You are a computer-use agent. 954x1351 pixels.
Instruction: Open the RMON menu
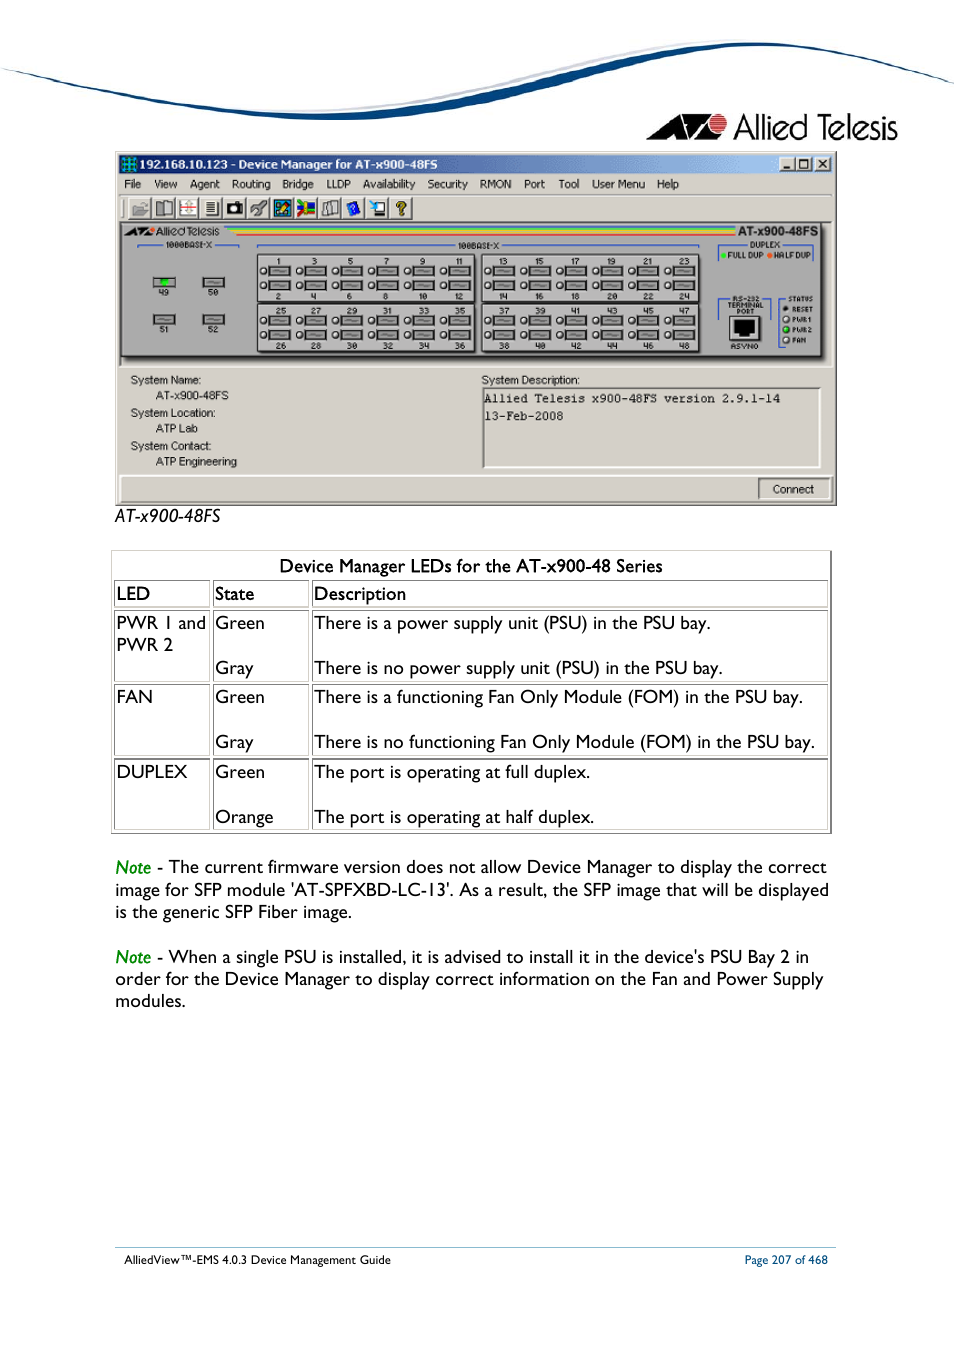point(496,184)
